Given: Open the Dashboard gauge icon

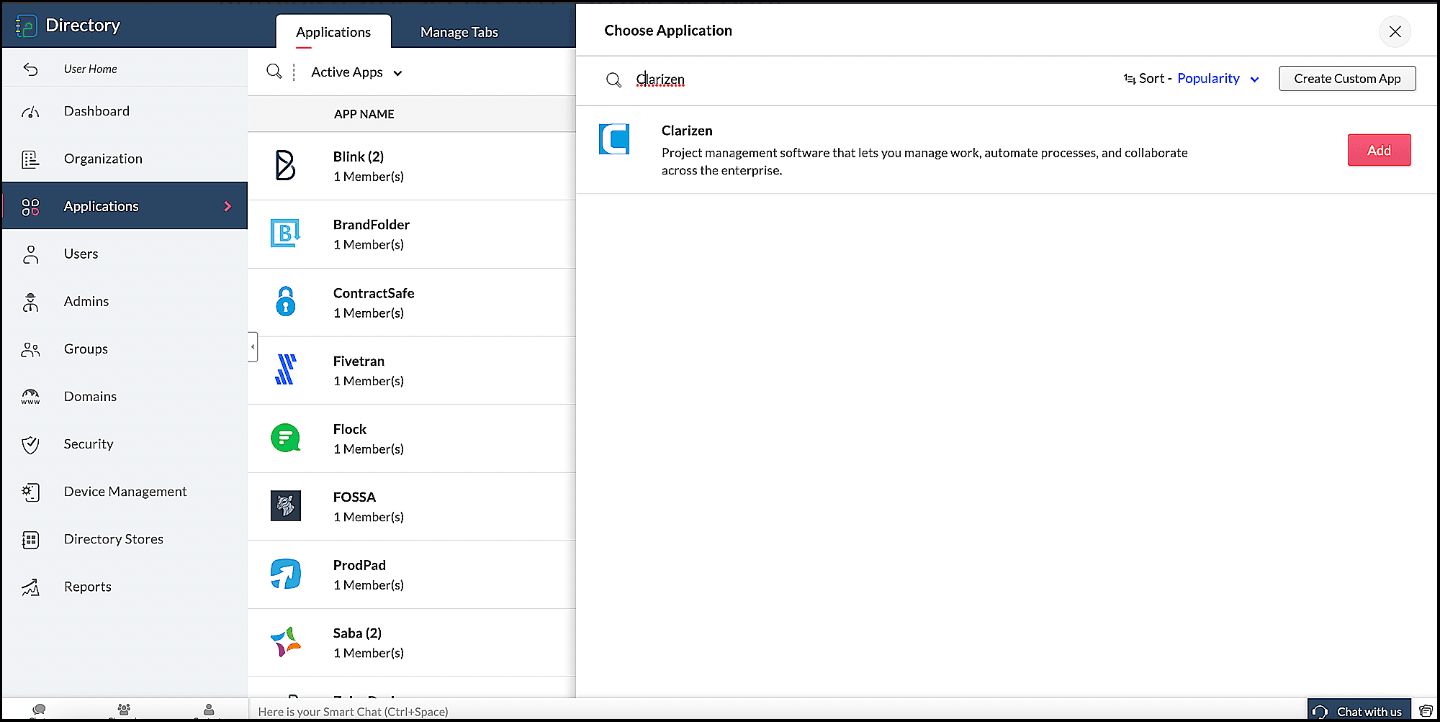Looking at the screenshot, I should [x=31, y=111].
